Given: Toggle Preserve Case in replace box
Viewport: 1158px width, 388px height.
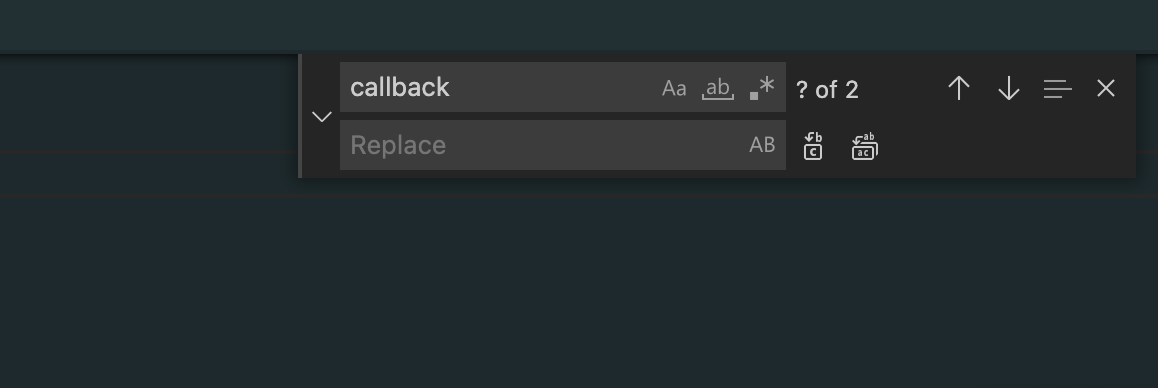Looking at the screenshot, I should (x=762, y=145).
